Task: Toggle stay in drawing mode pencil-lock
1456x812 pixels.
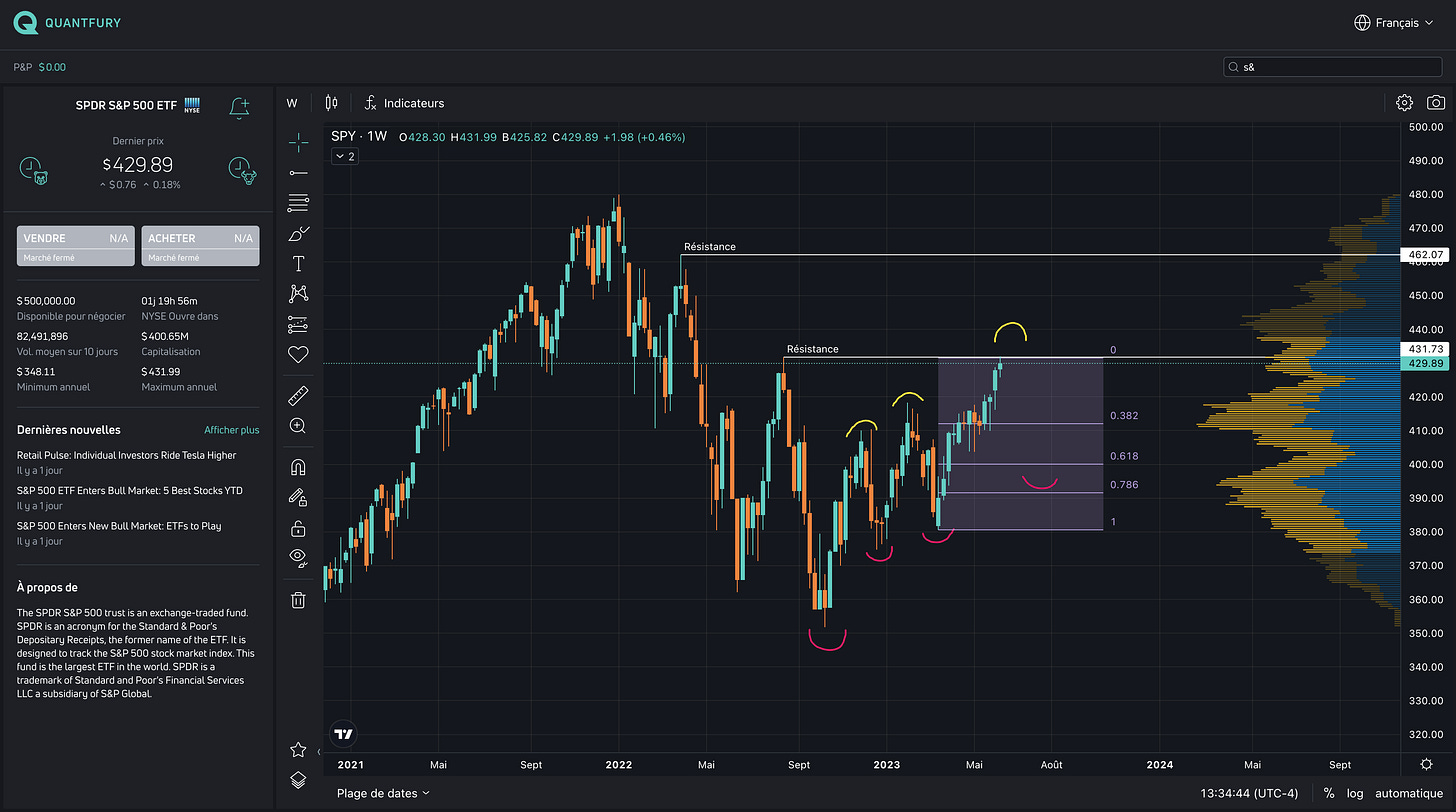Action: [298, 497]
